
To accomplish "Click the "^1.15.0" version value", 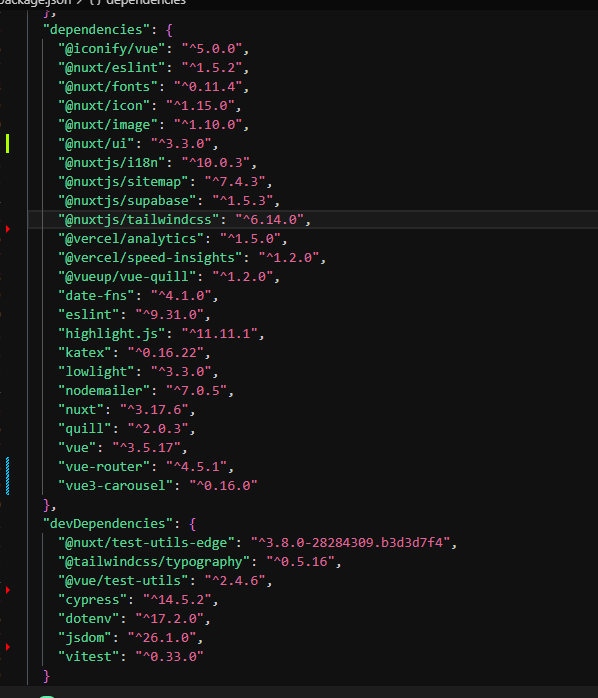I will [x=200, y=106].
